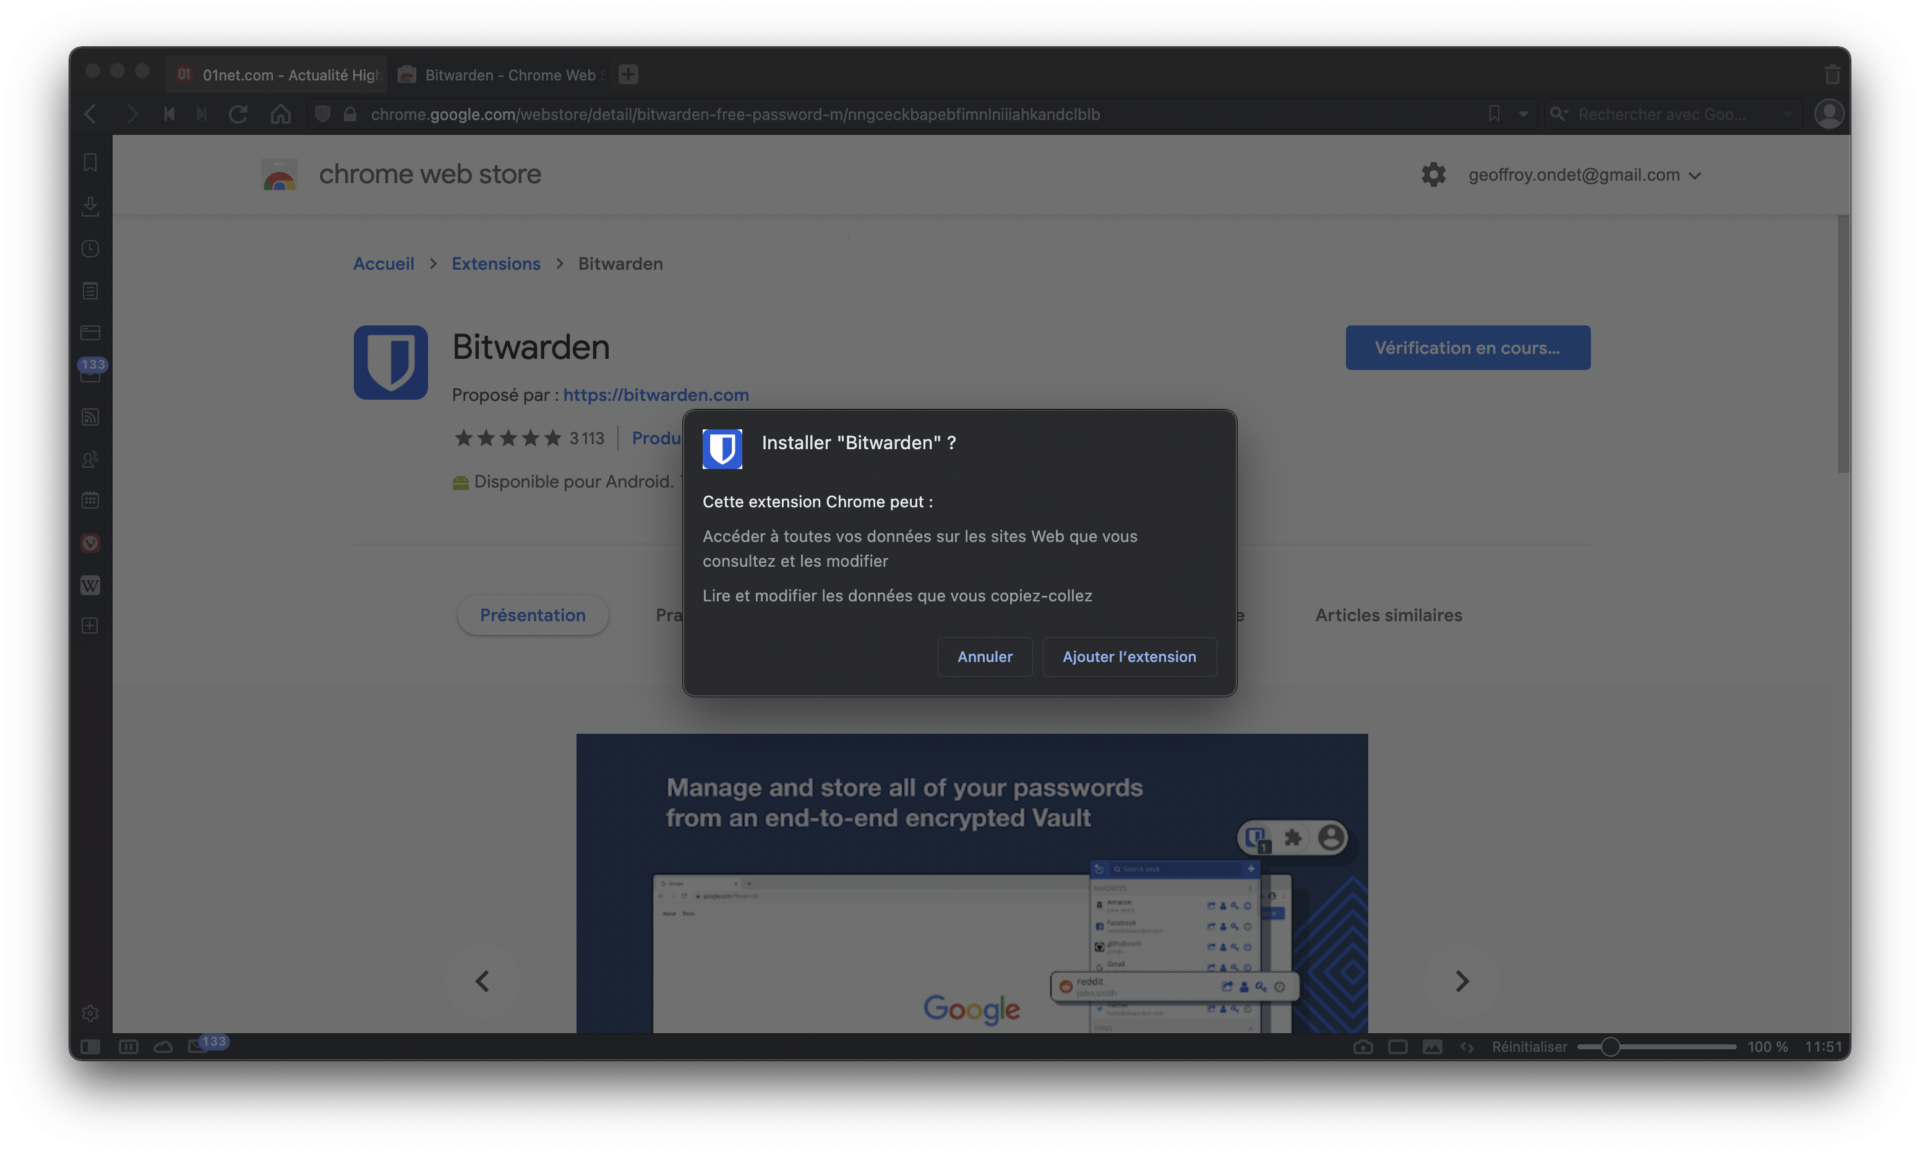The height and width of the screenshot is (1152, 1920).
Task: Open the Mail panel with 133 badge
Action: click(x=90, y=372)
